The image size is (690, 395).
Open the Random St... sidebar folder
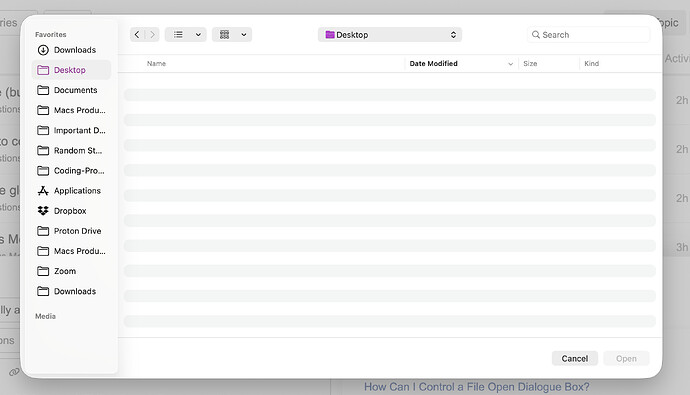(71, 150)
